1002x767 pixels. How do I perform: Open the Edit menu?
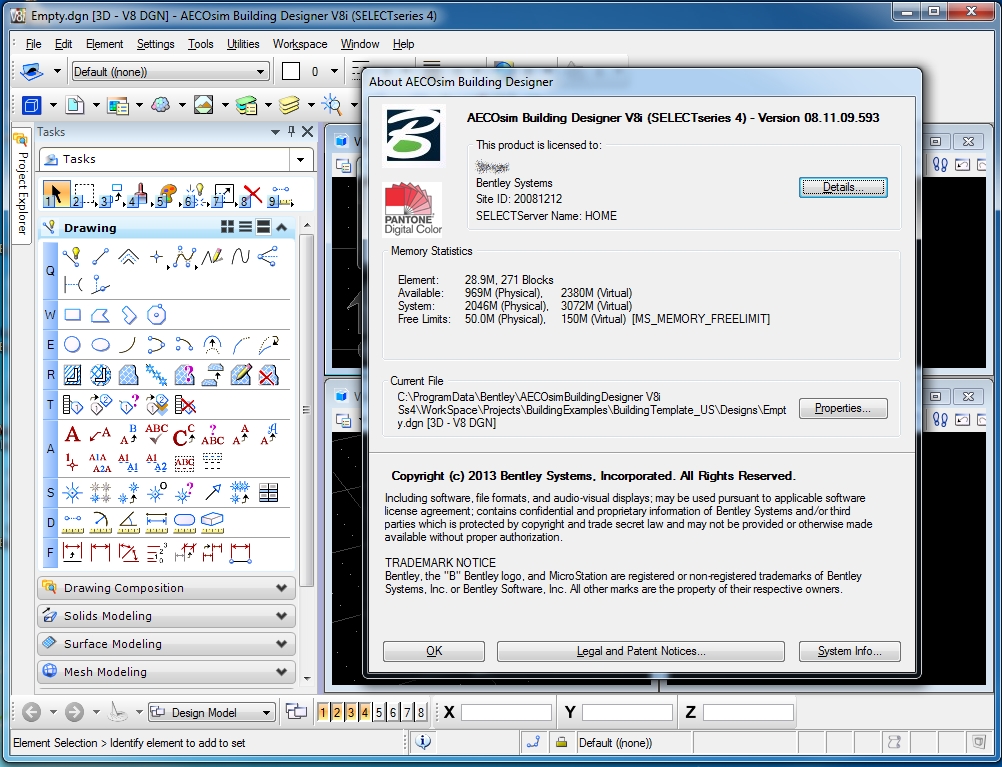pyautogui.click(x=63, y=44)
